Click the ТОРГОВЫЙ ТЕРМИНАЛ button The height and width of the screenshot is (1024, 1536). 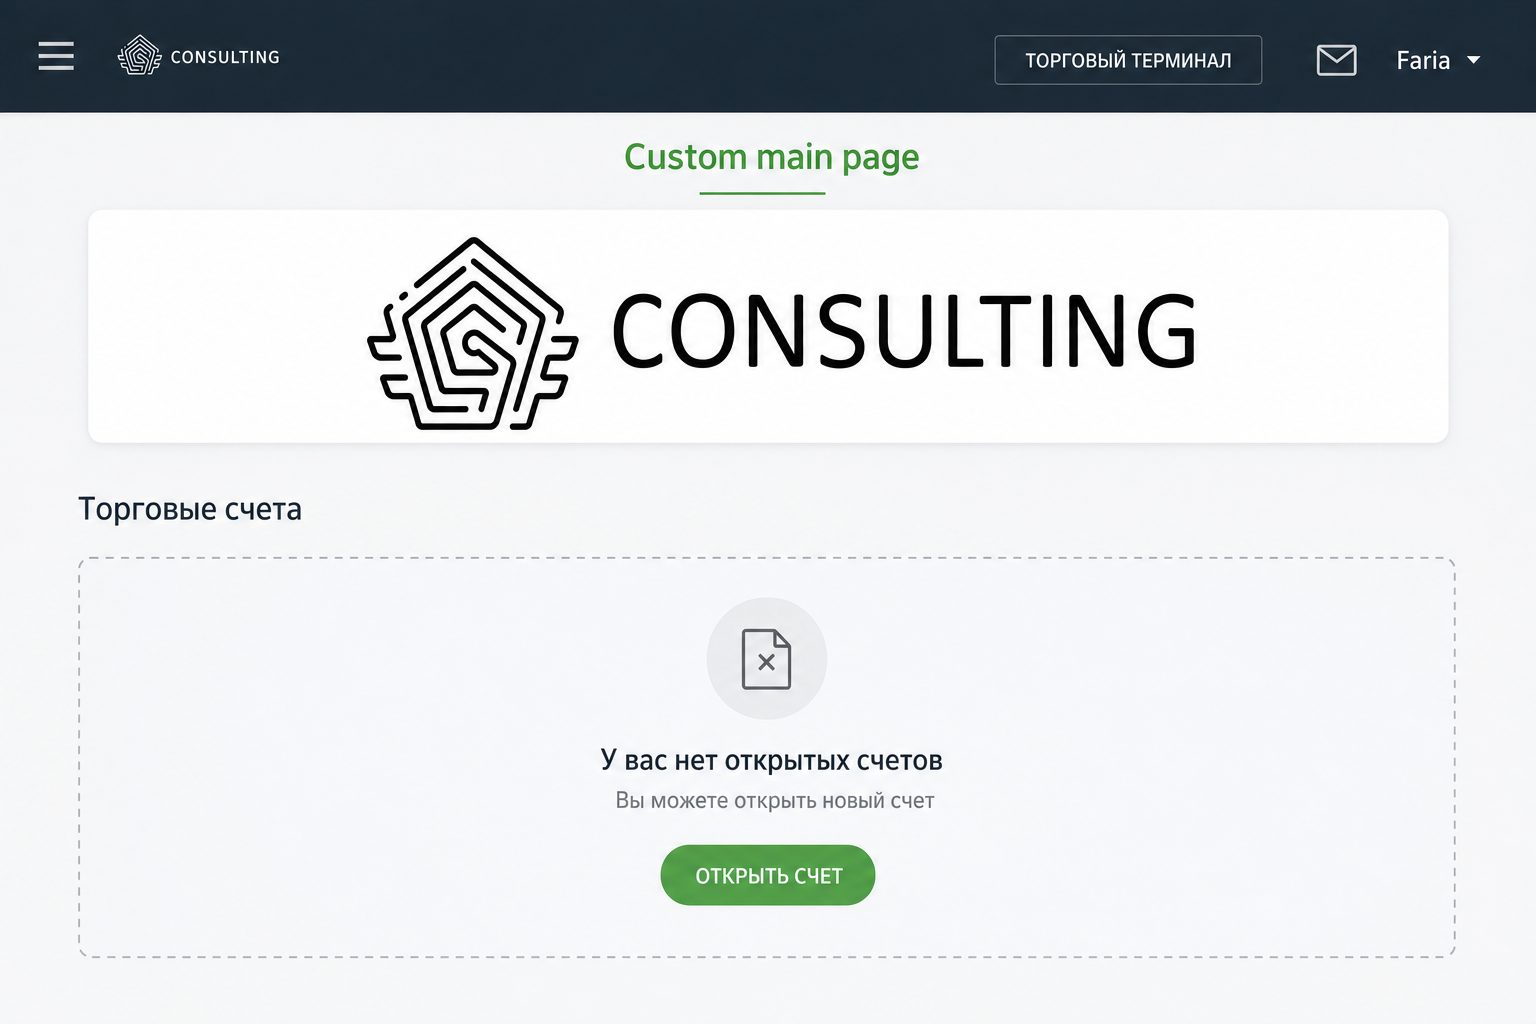click(1128, 60)
